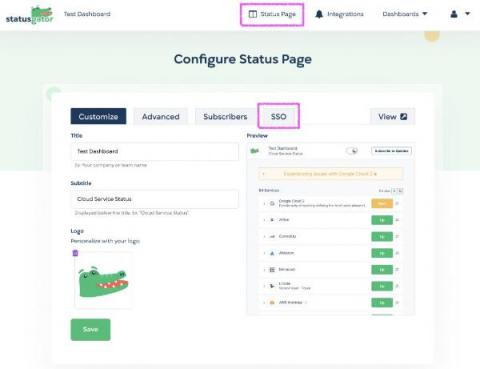Click the external-link icon on View
The height and width of the screenshot is (369, 480).
coord(404,116)
